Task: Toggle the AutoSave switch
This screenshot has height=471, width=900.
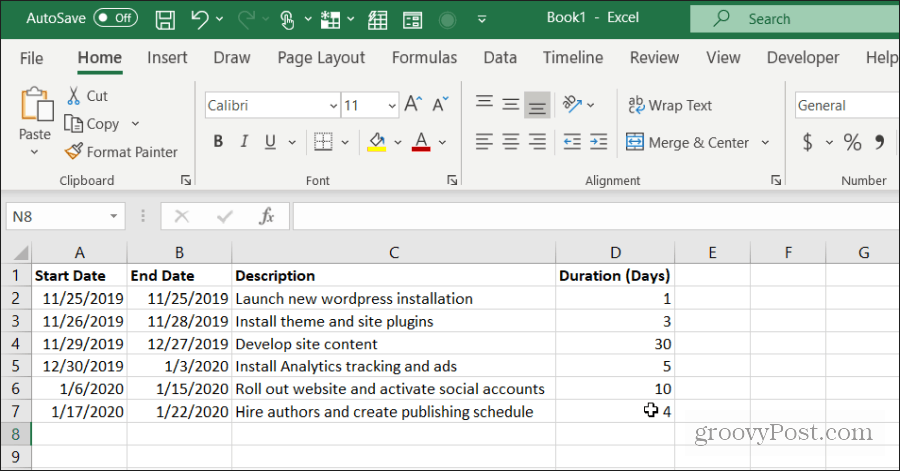Action: point(115,18)
